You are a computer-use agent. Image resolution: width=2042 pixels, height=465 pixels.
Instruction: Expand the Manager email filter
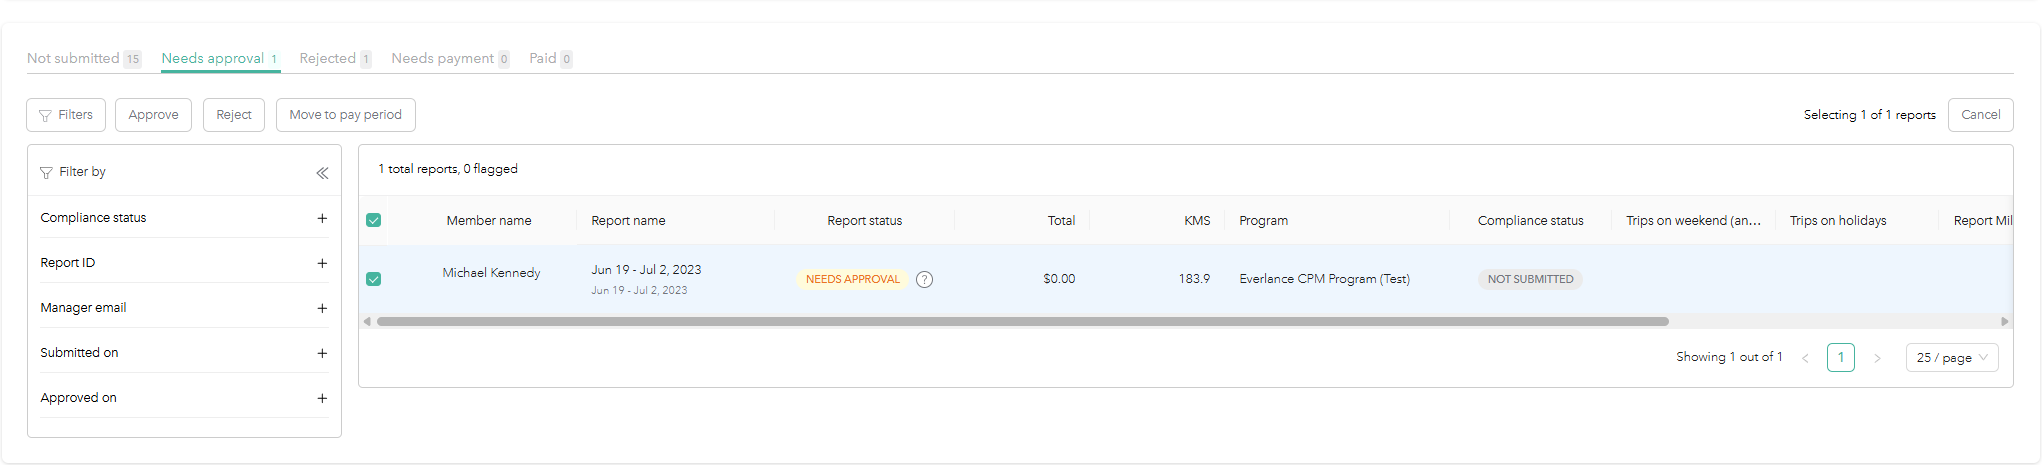coord(322,308)
